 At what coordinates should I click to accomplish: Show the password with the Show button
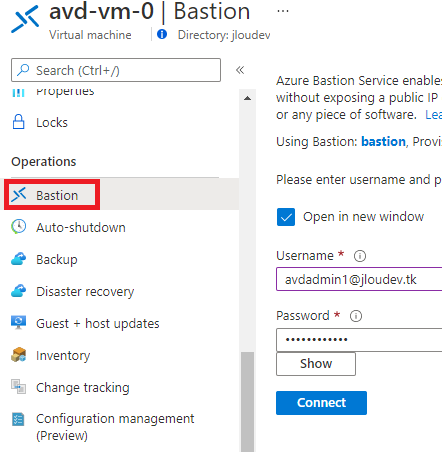coord(316,364)
